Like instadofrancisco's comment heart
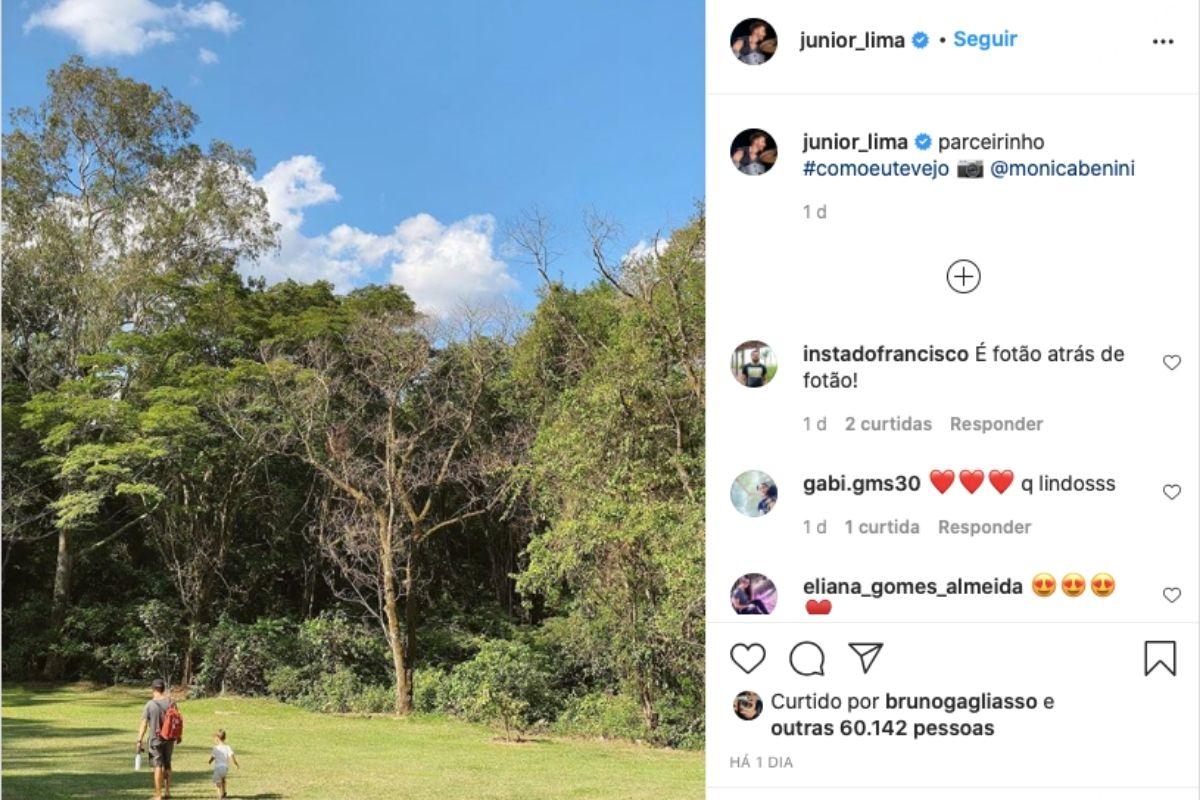Viewport: 1200px width, 800px height. pos(1172,363)
